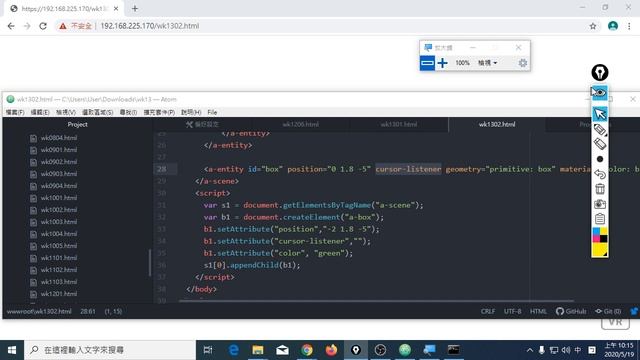
Task: Zoom in with Magnifier plus button
Action: [x=442, y=63]
